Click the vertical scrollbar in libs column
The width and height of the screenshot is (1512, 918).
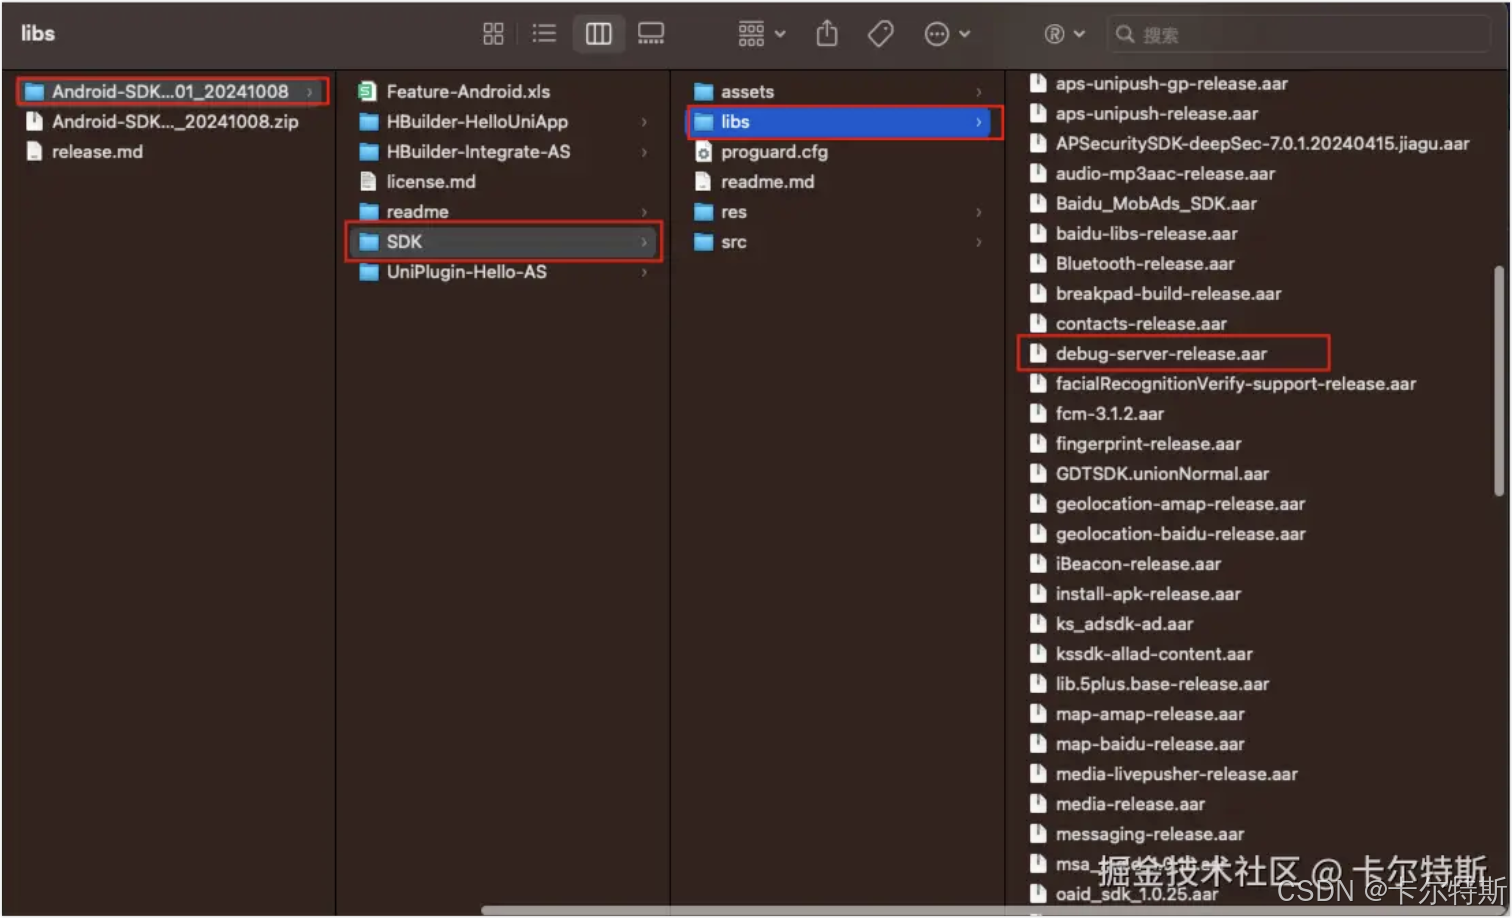coord(1499,380)
